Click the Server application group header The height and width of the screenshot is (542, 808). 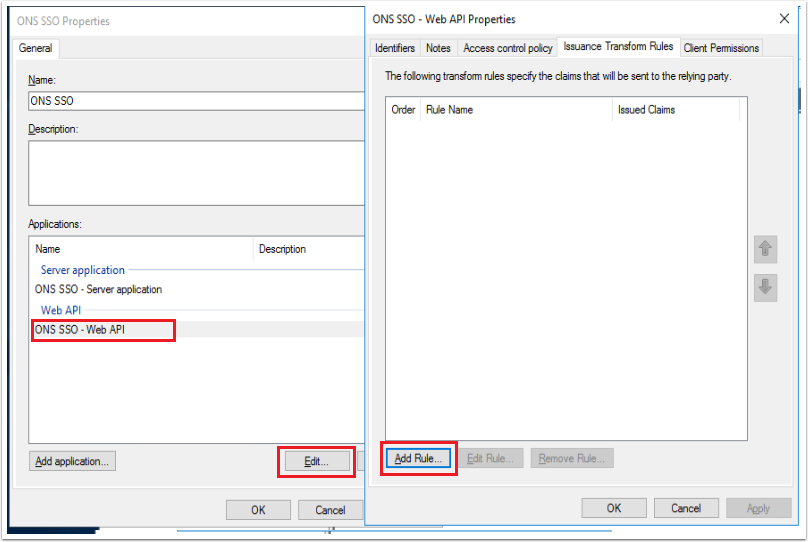(x=82, y=270)
